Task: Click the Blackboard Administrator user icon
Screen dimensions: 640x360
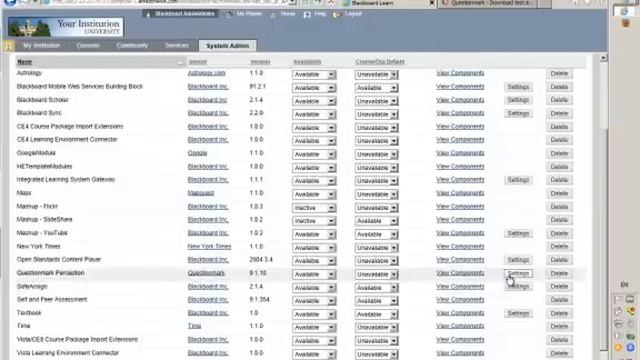Action: [x=148, y=14]
